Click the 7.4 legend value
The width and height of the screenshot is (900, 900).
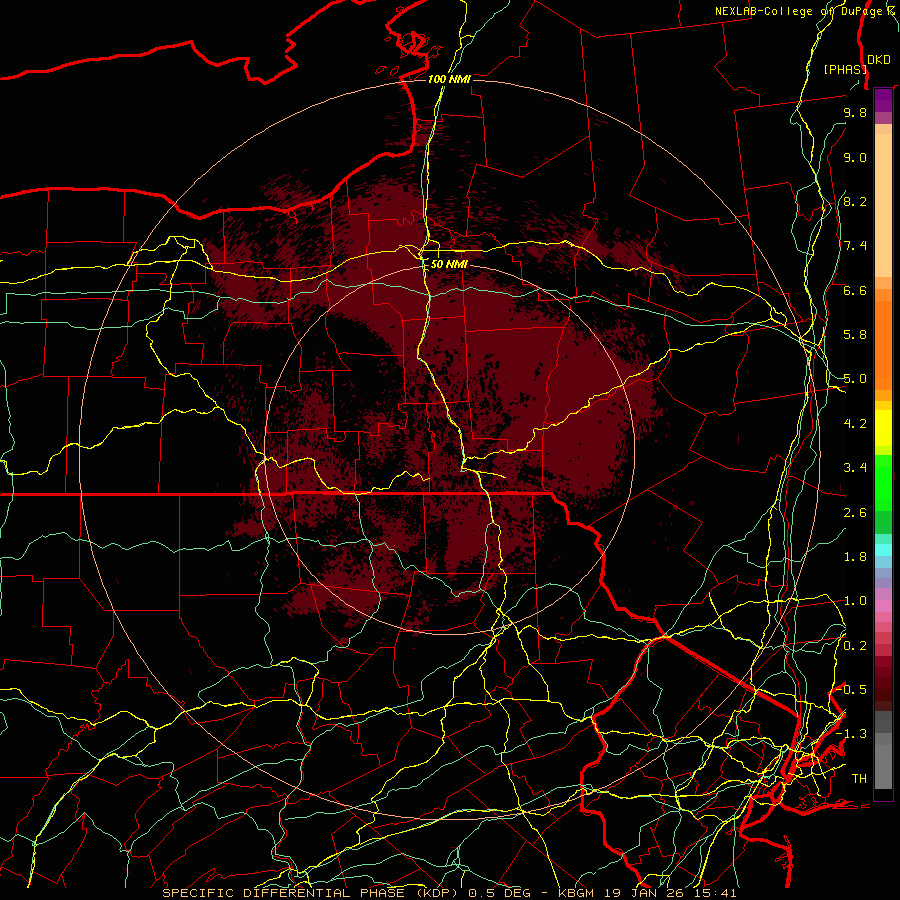pyautogui.click(x=855, y=246)
